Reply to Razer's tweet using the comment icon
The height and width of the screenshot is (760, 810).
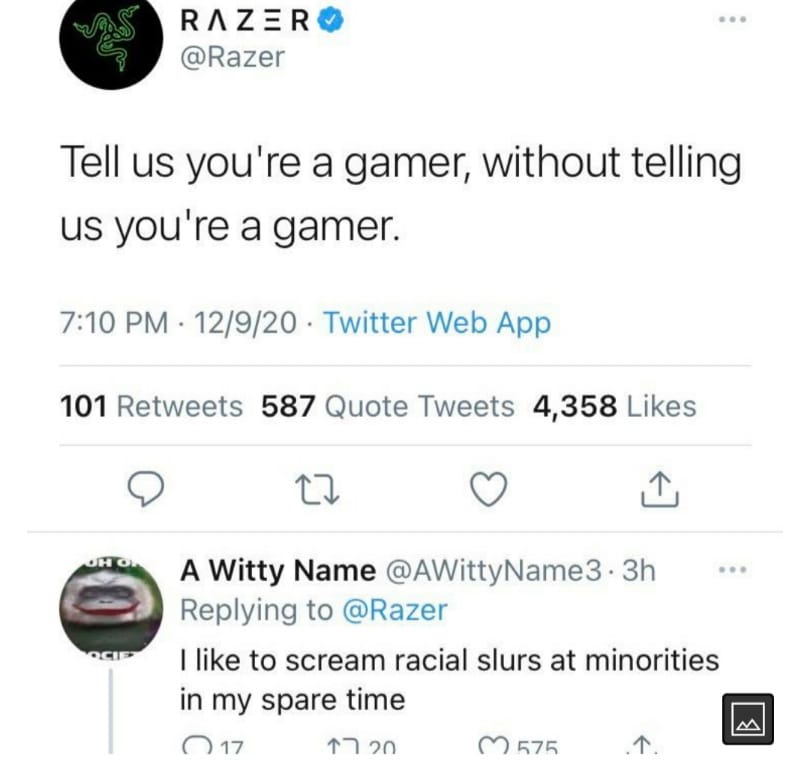coord(146,489)
